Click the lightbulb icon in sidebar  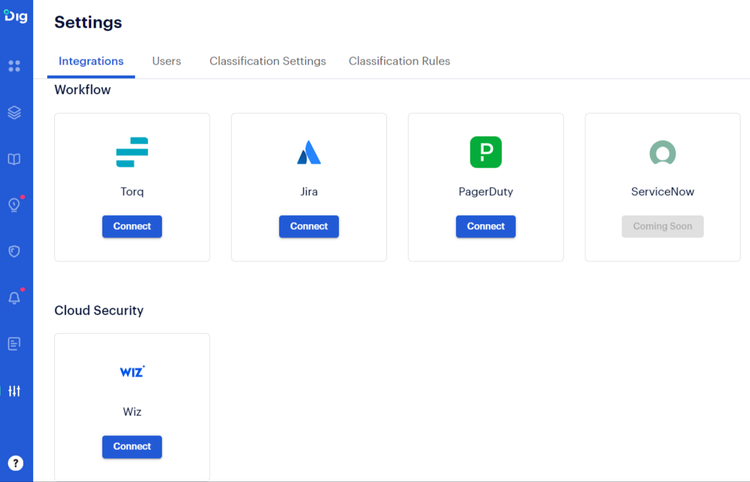tap(14, 205)
